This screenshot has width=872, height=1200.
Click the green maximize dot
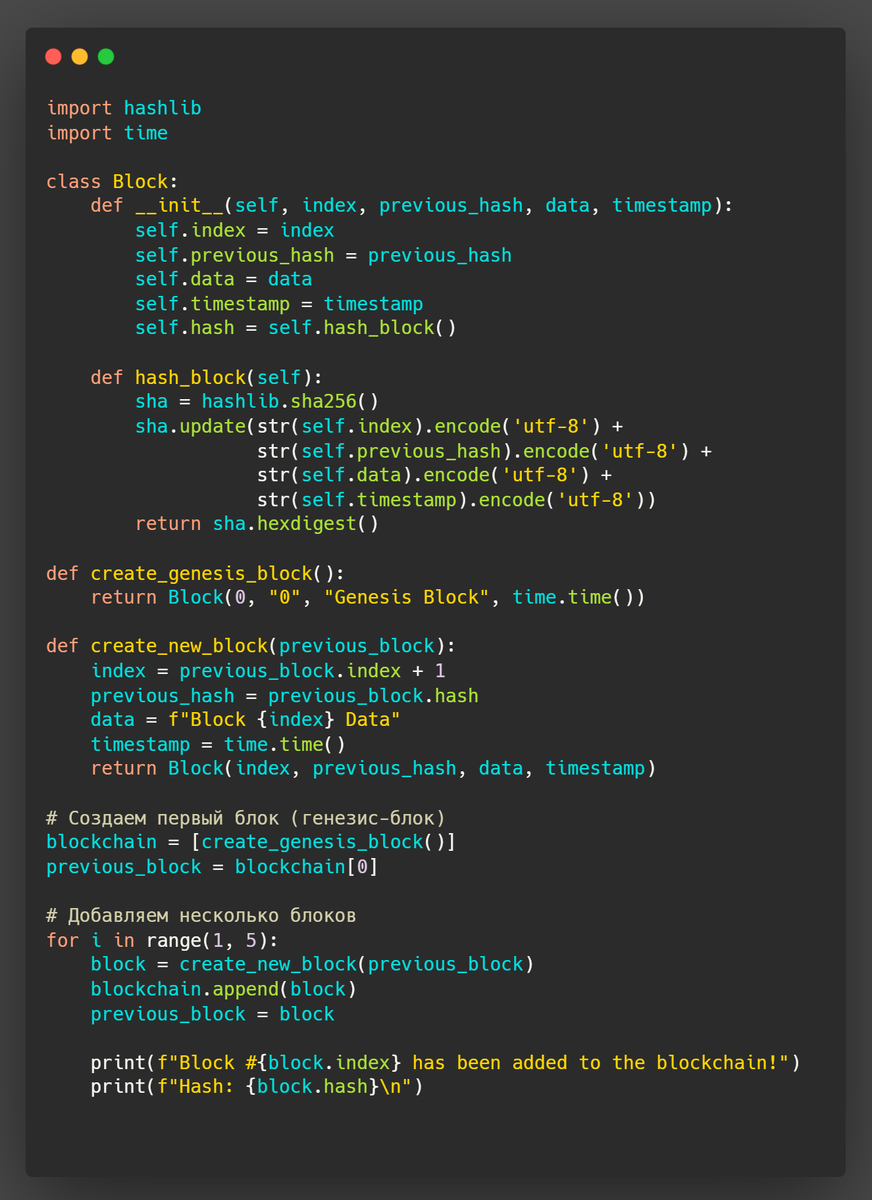coord(106,57)
